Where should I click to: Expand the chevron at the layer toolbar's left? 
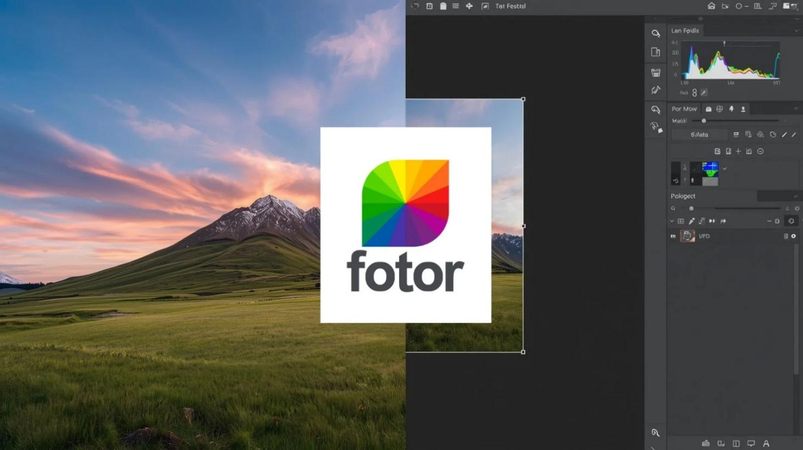pyautogui.click(x=672, y=221)
